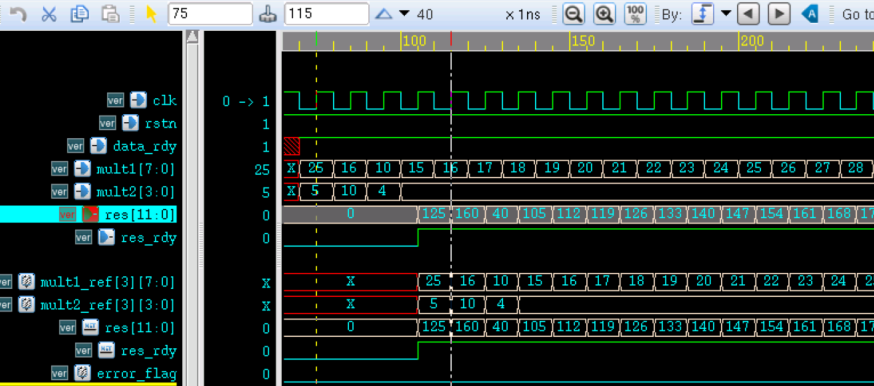
Task: Click the scissors cut icon
Action: pyautogui.click(x=49, y=14)
